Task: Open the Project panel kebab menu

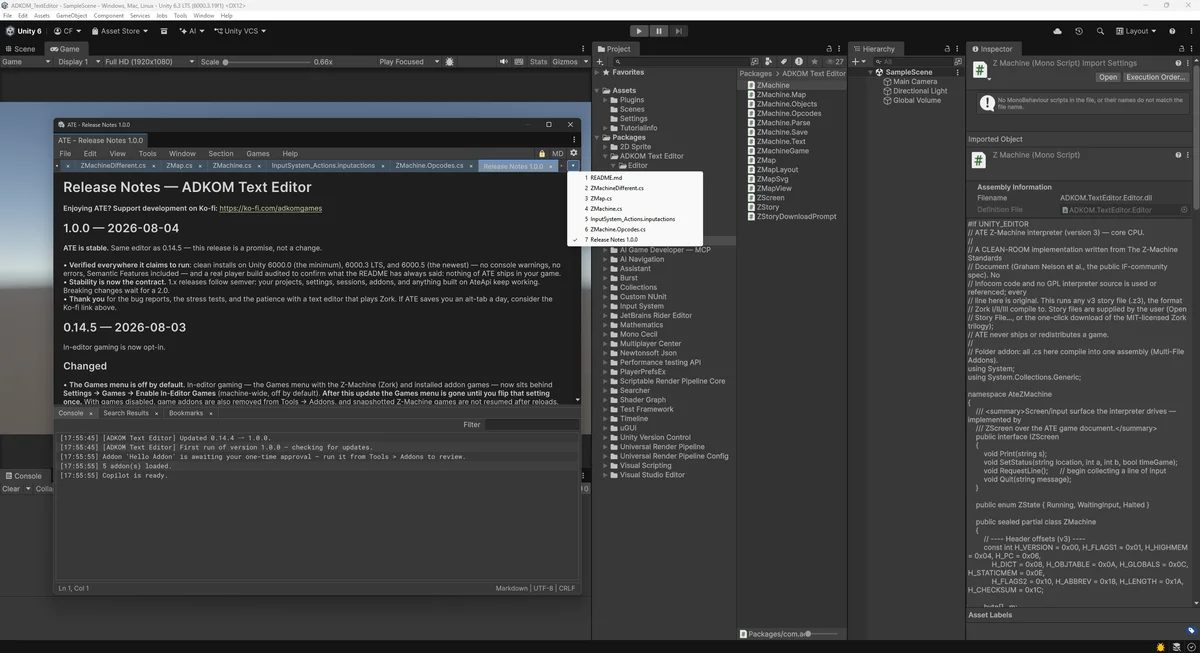Action: coord(840,49)
